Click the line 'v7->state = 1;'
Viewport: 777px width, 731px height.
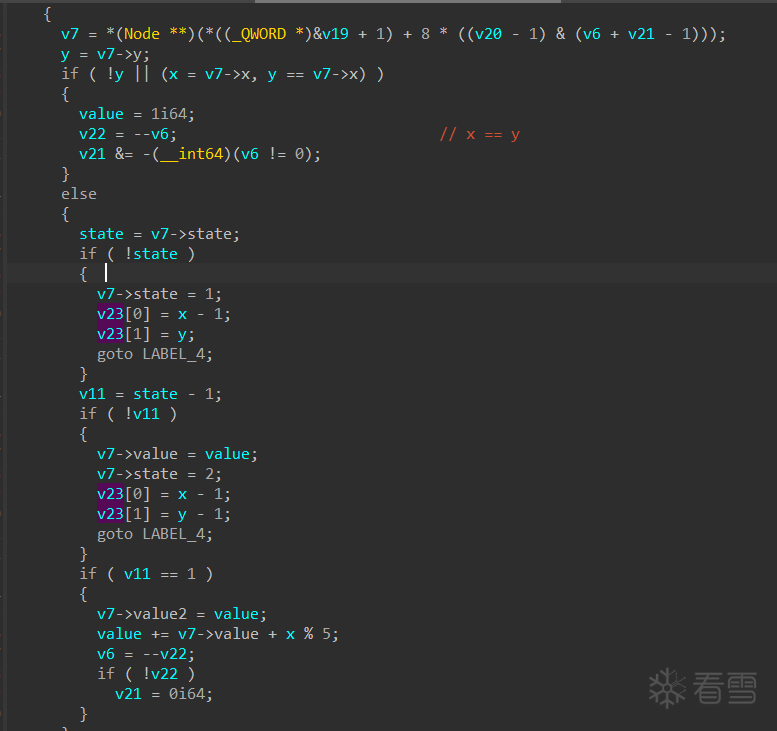click(x=160, y=294)
